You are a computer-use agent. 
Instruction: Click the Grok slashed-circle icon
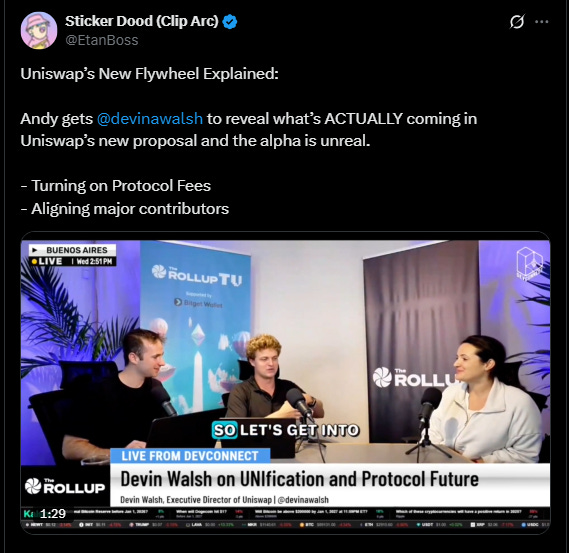coord(517,21)
